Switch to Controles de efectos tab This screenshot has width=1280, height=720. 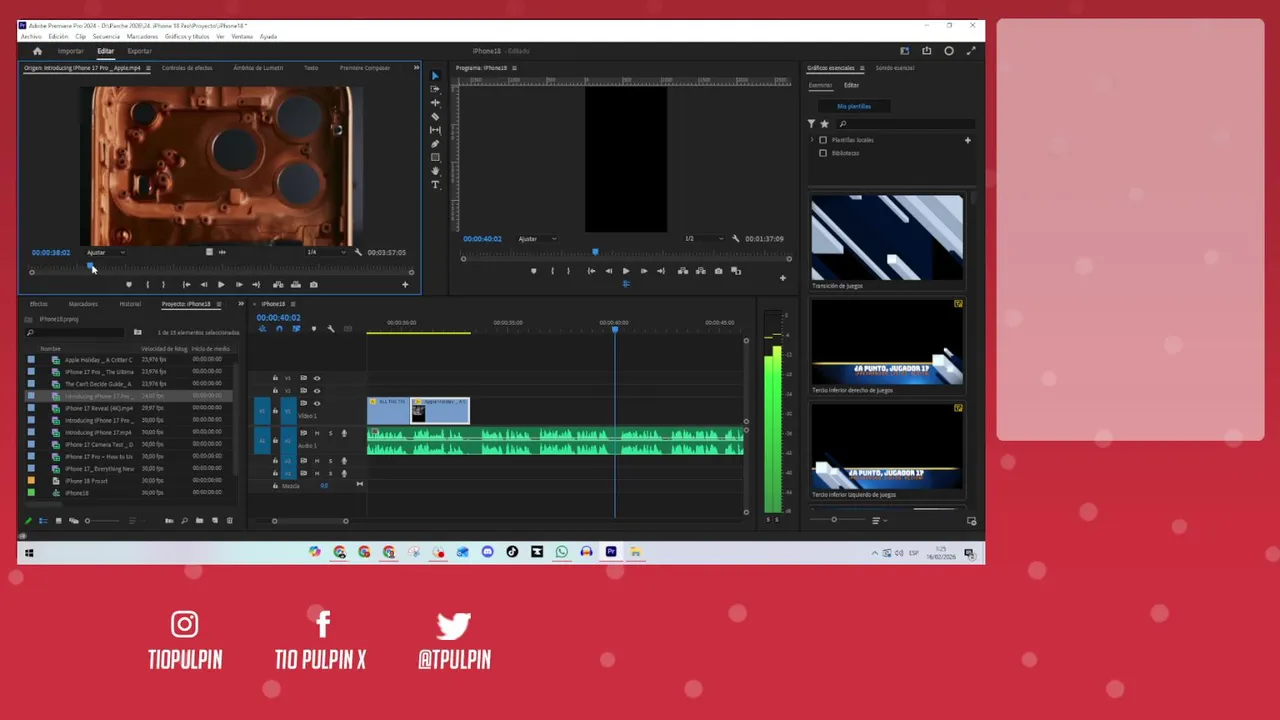(x=187, y=68)
